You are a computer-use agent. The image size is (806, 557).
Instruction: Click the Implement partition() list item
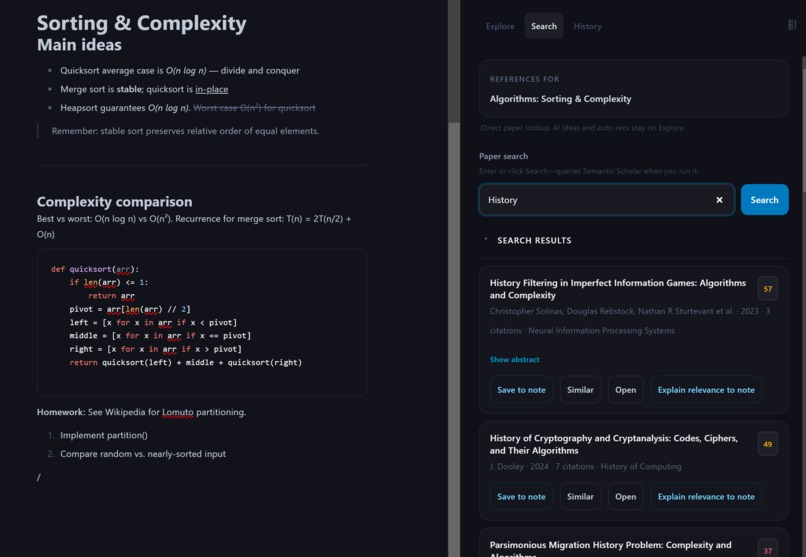pyautogui.click(x=103, y=435)
